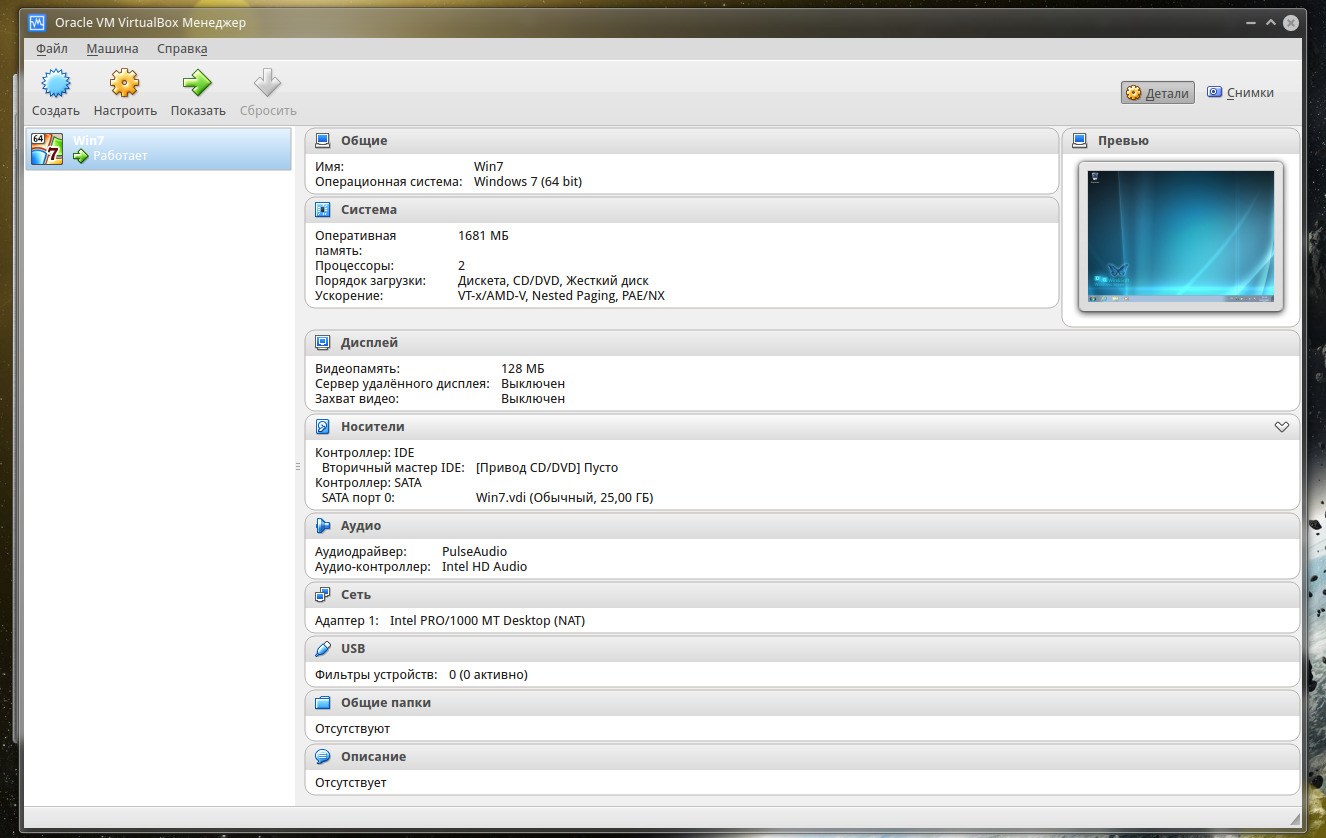This screenshot has height=838, width=1326.
Task: Collapse the Носители section with the chevron
Action: 1282,427
